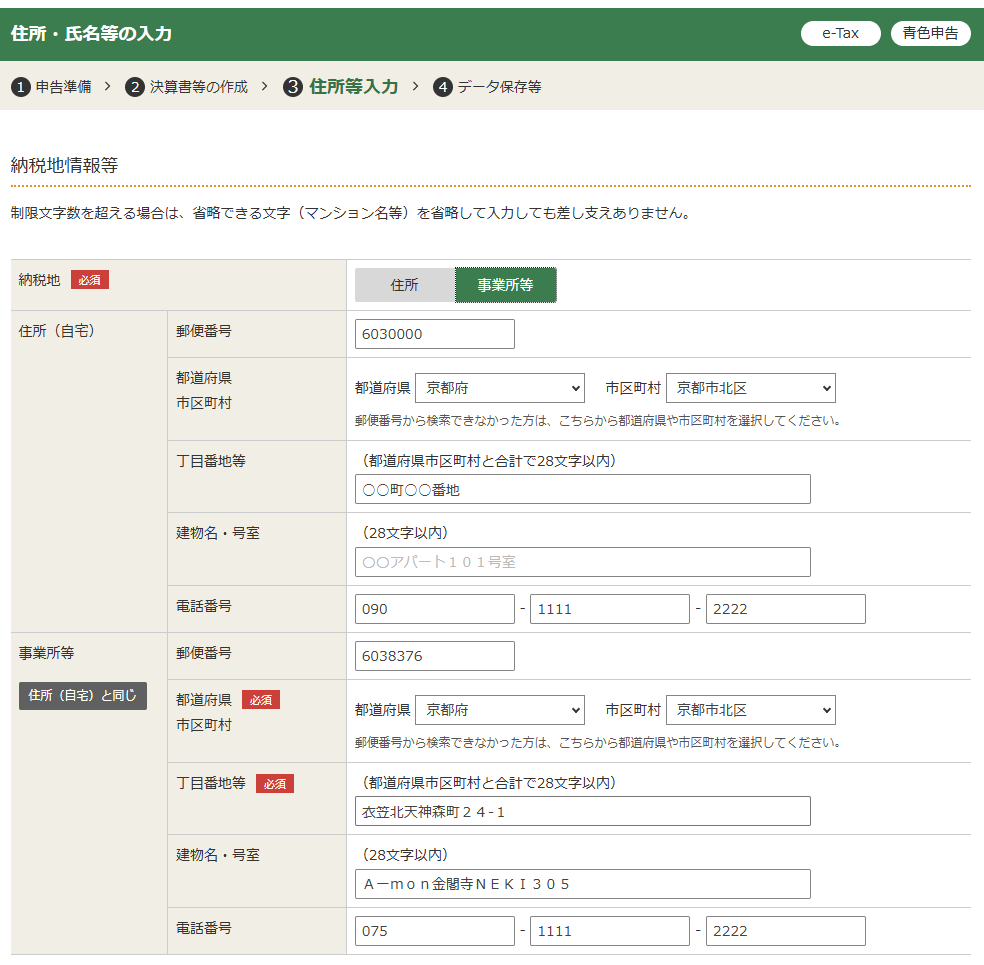
Task: Go to step 1 申告準備
Action: 52,87
